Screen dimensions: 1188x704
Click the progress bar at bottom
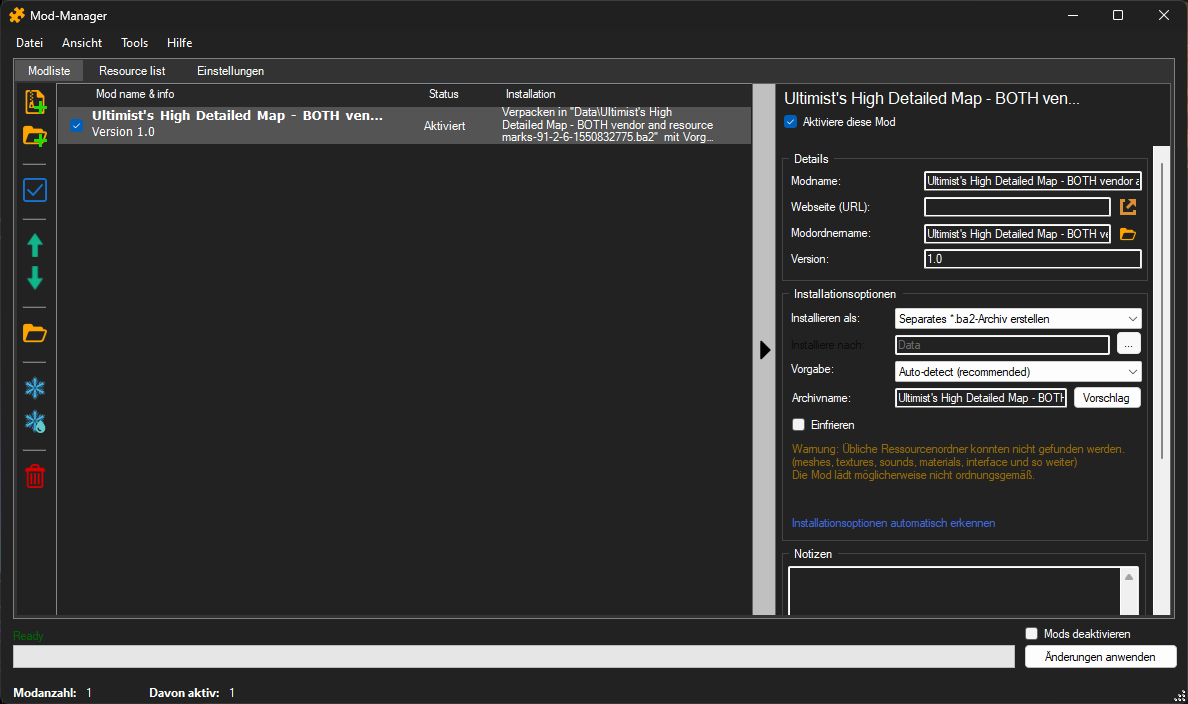[x=514, y=657]
